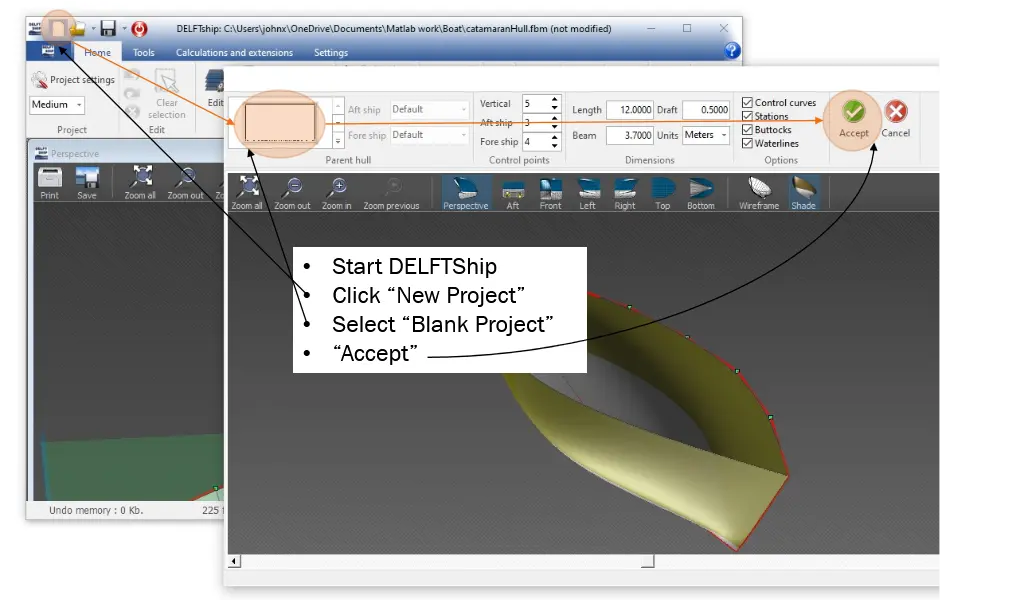
Task: Switch to the Right view
Action: pos(624,193)
